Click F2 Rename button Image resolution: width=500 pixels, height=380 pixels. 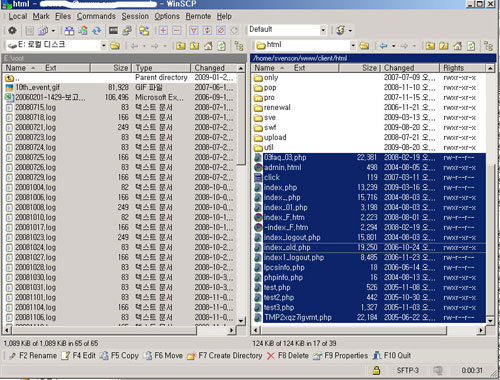(33, 356)
